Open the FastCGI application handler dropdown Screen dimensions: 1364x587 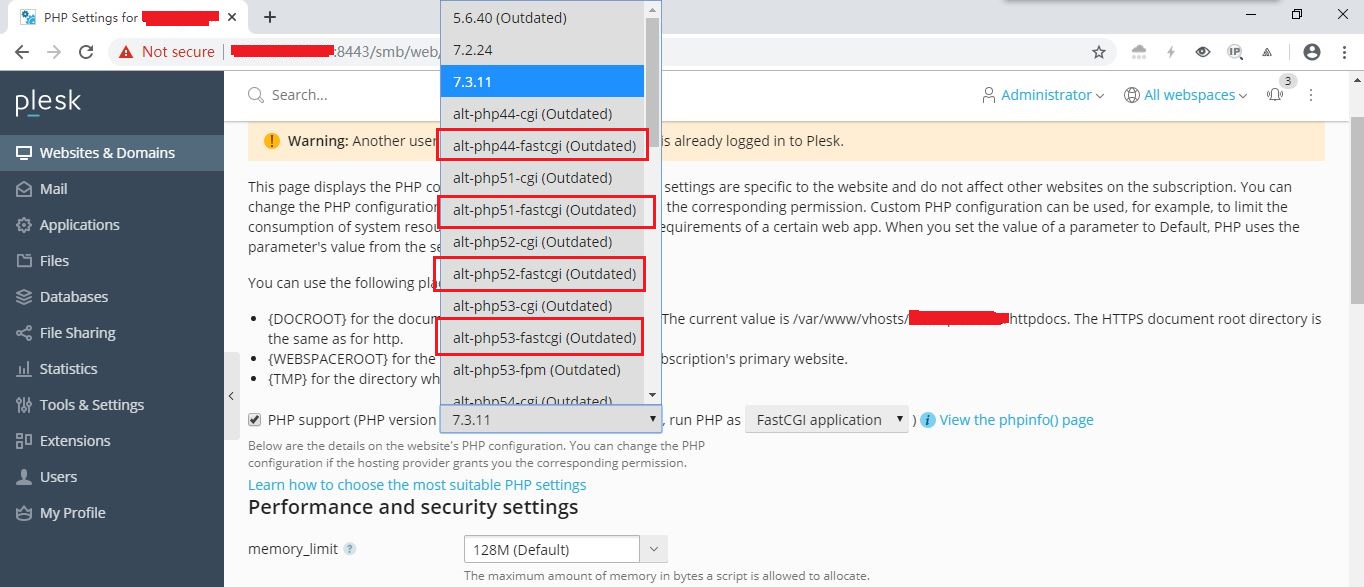[828, 420]
